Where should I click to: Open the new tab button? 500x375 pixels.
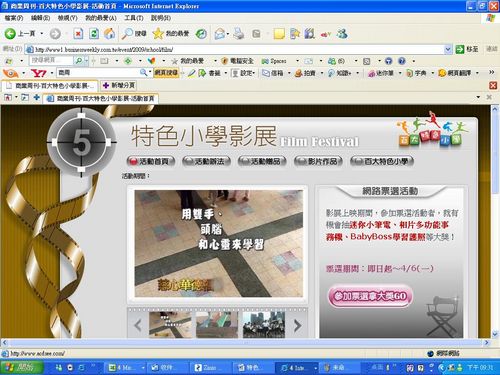(119, 86)
